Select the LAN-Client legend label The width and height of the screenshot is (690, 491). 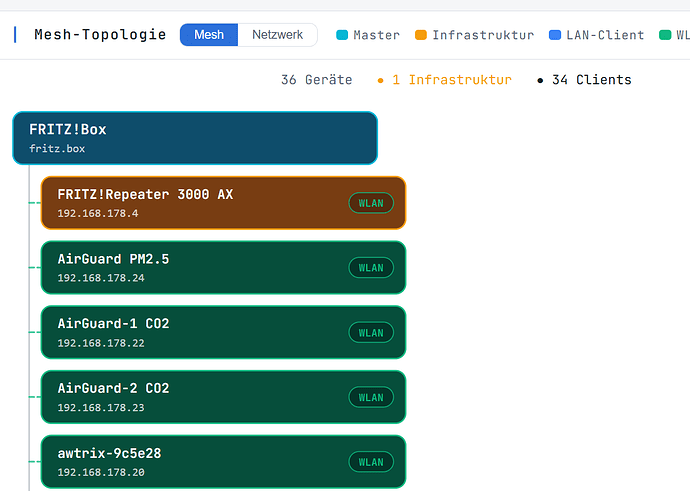coord(605,35)
